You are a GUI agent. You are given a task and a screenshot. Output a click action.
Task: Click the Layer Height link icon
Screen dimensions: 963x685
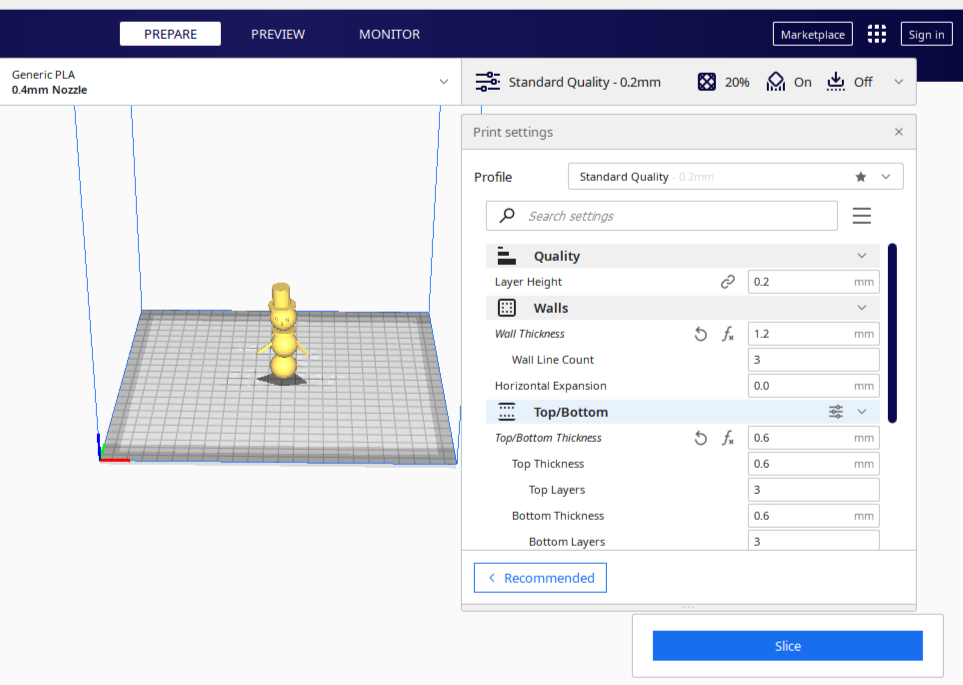point(728,282)
